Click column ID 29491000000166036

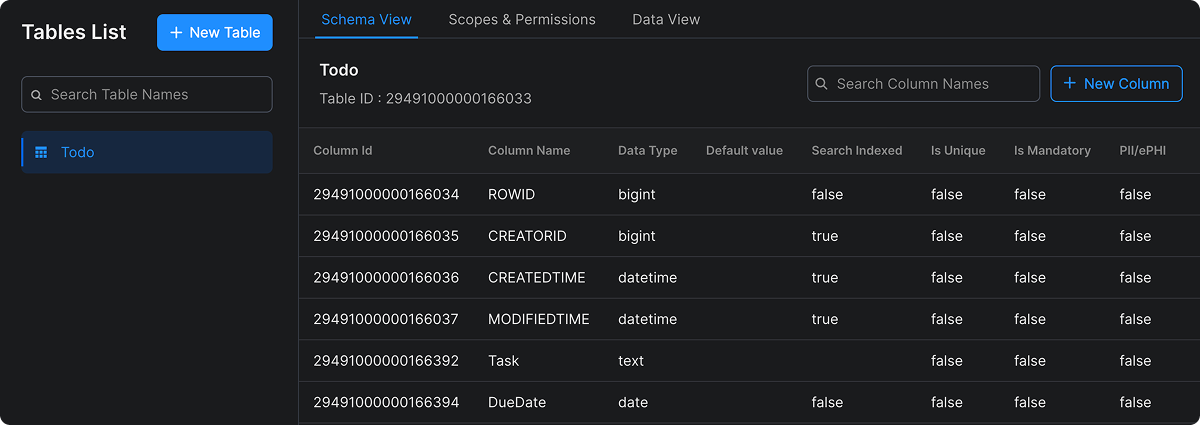point(386,278)
